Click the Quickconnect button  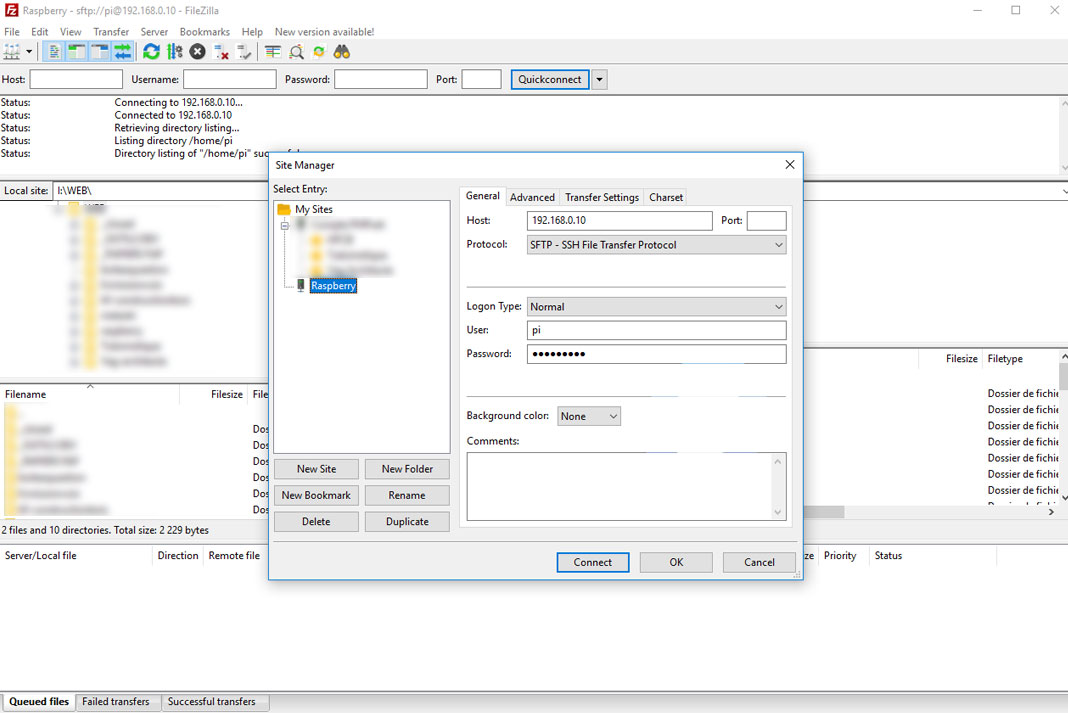(550, 79)
